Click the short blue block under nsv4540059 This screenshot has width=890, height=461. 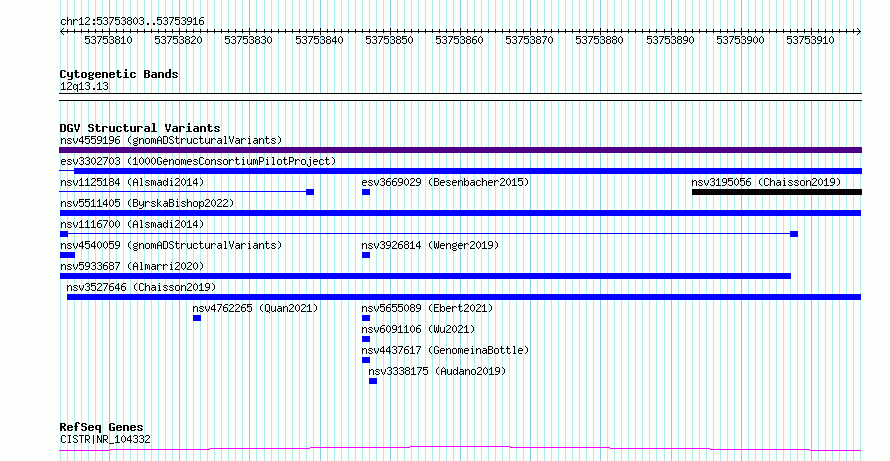67,255
